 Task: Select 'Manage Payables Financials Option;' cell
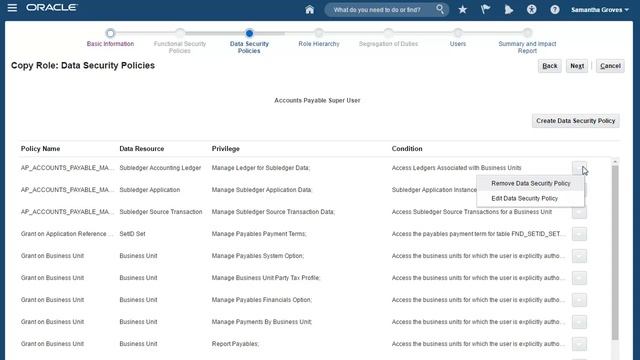coord(262,300)
